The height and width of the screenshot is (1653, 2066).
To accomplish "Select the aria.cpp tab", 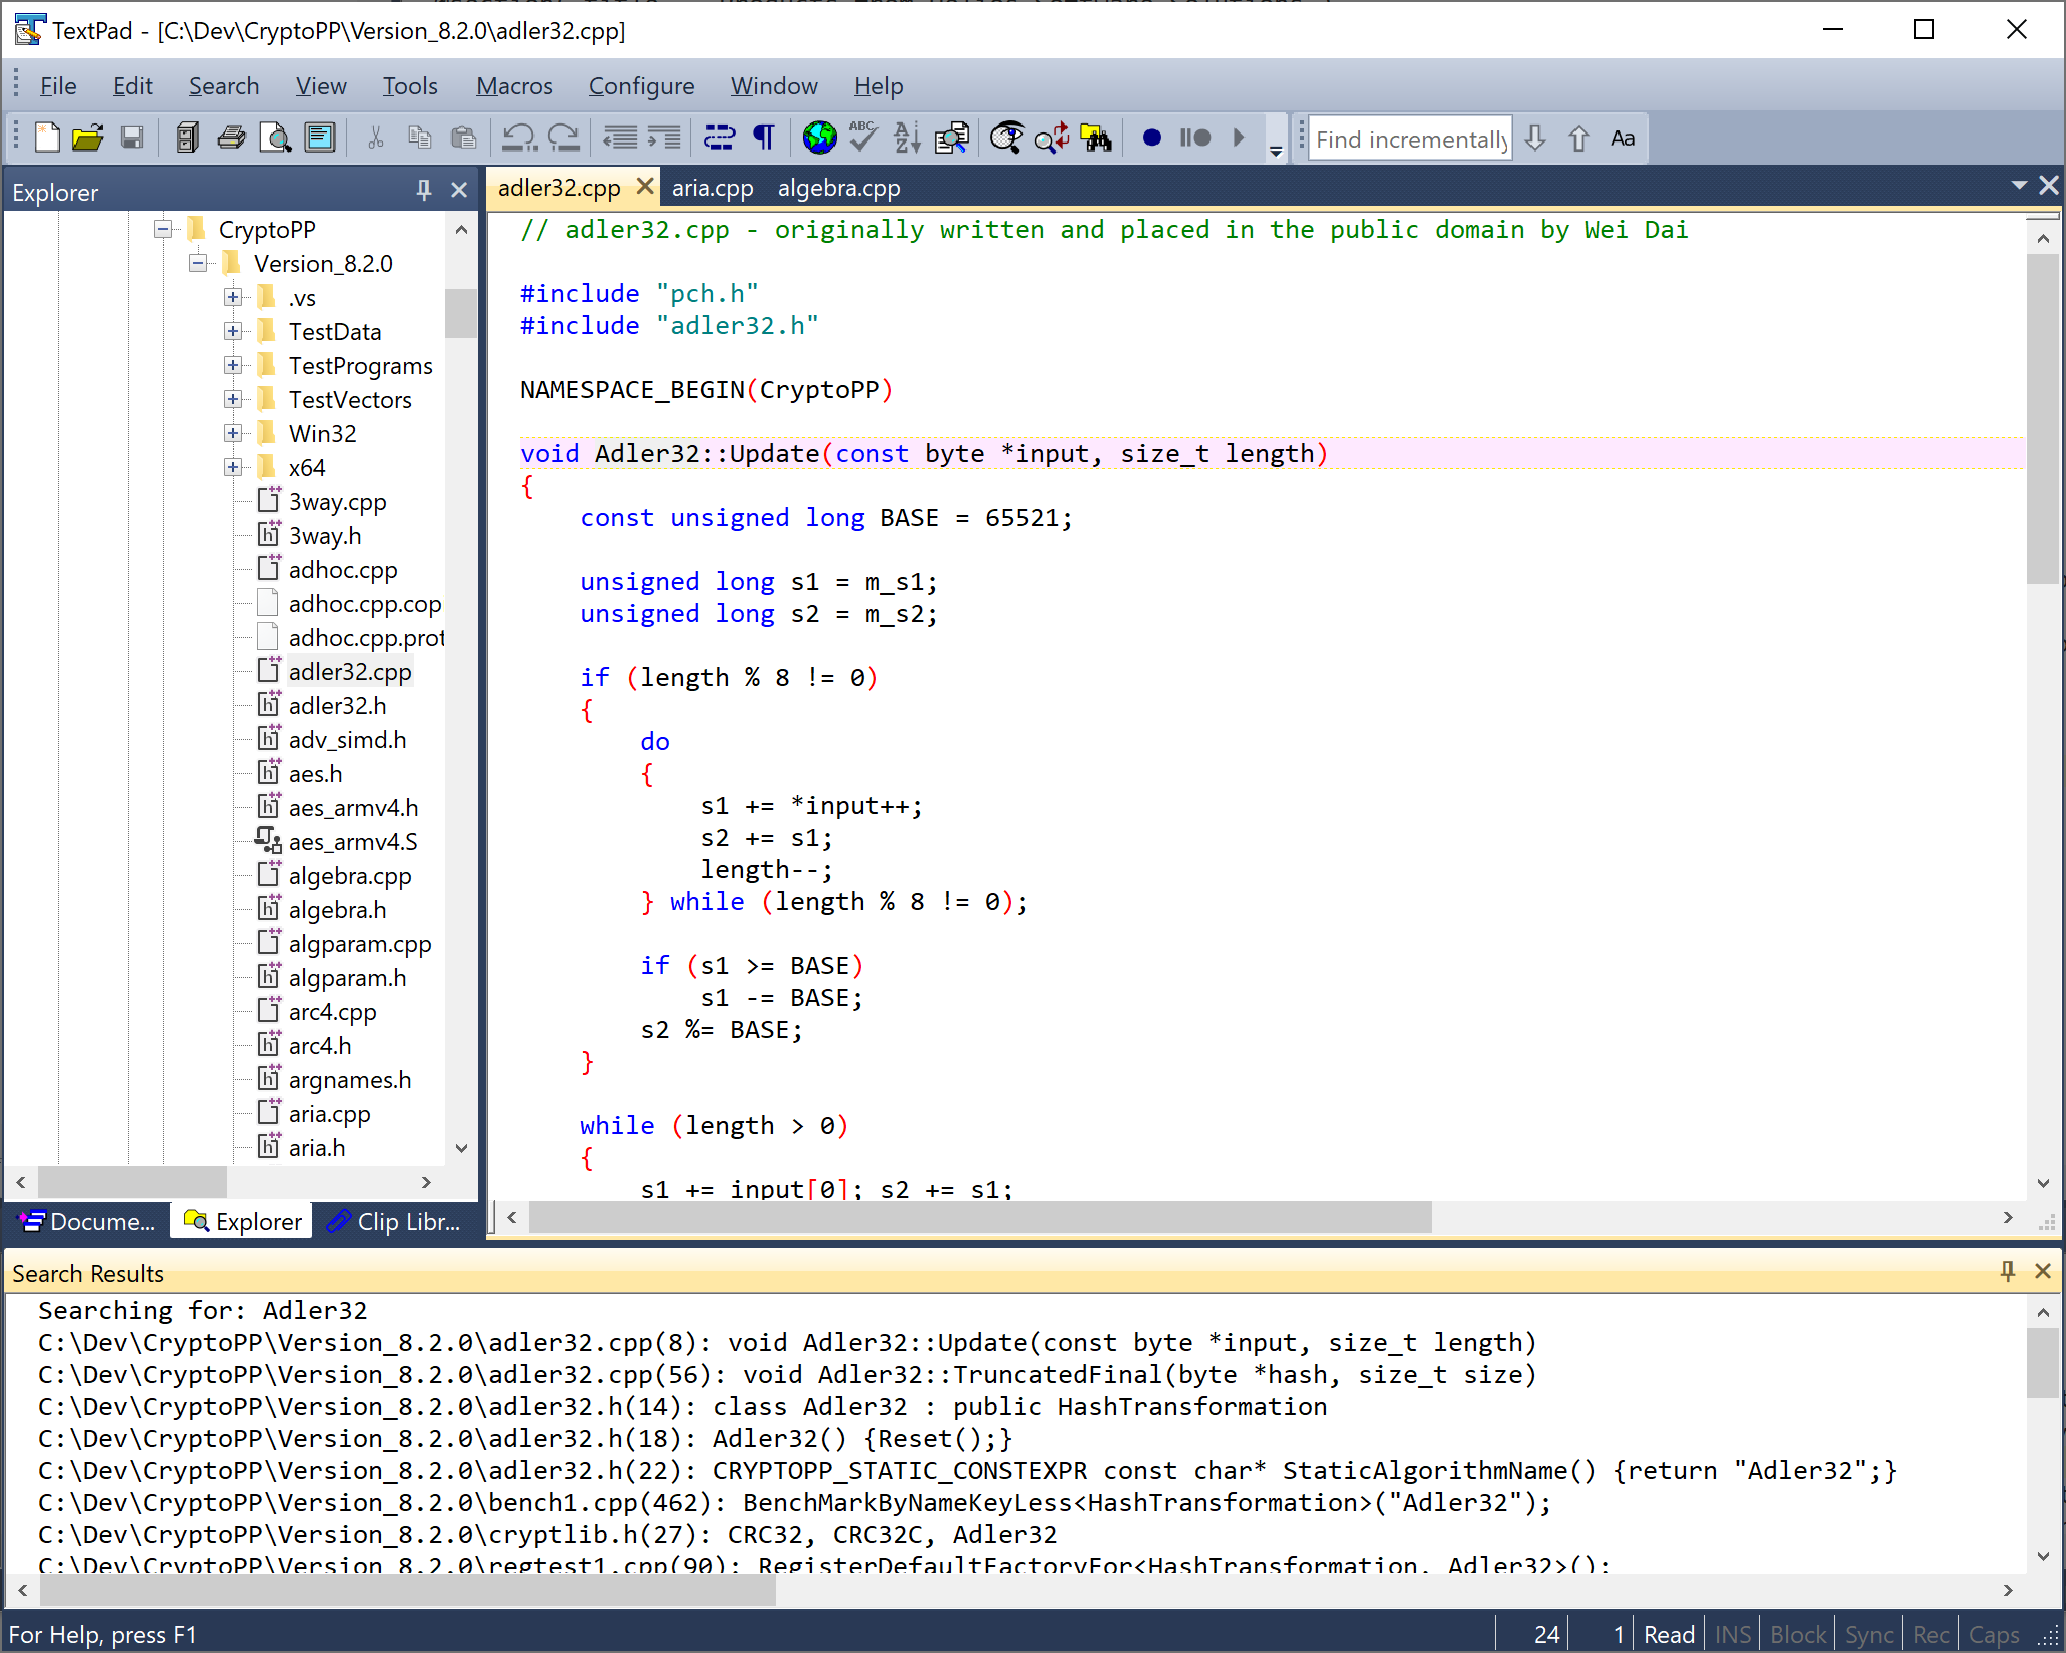I will 708,187.
